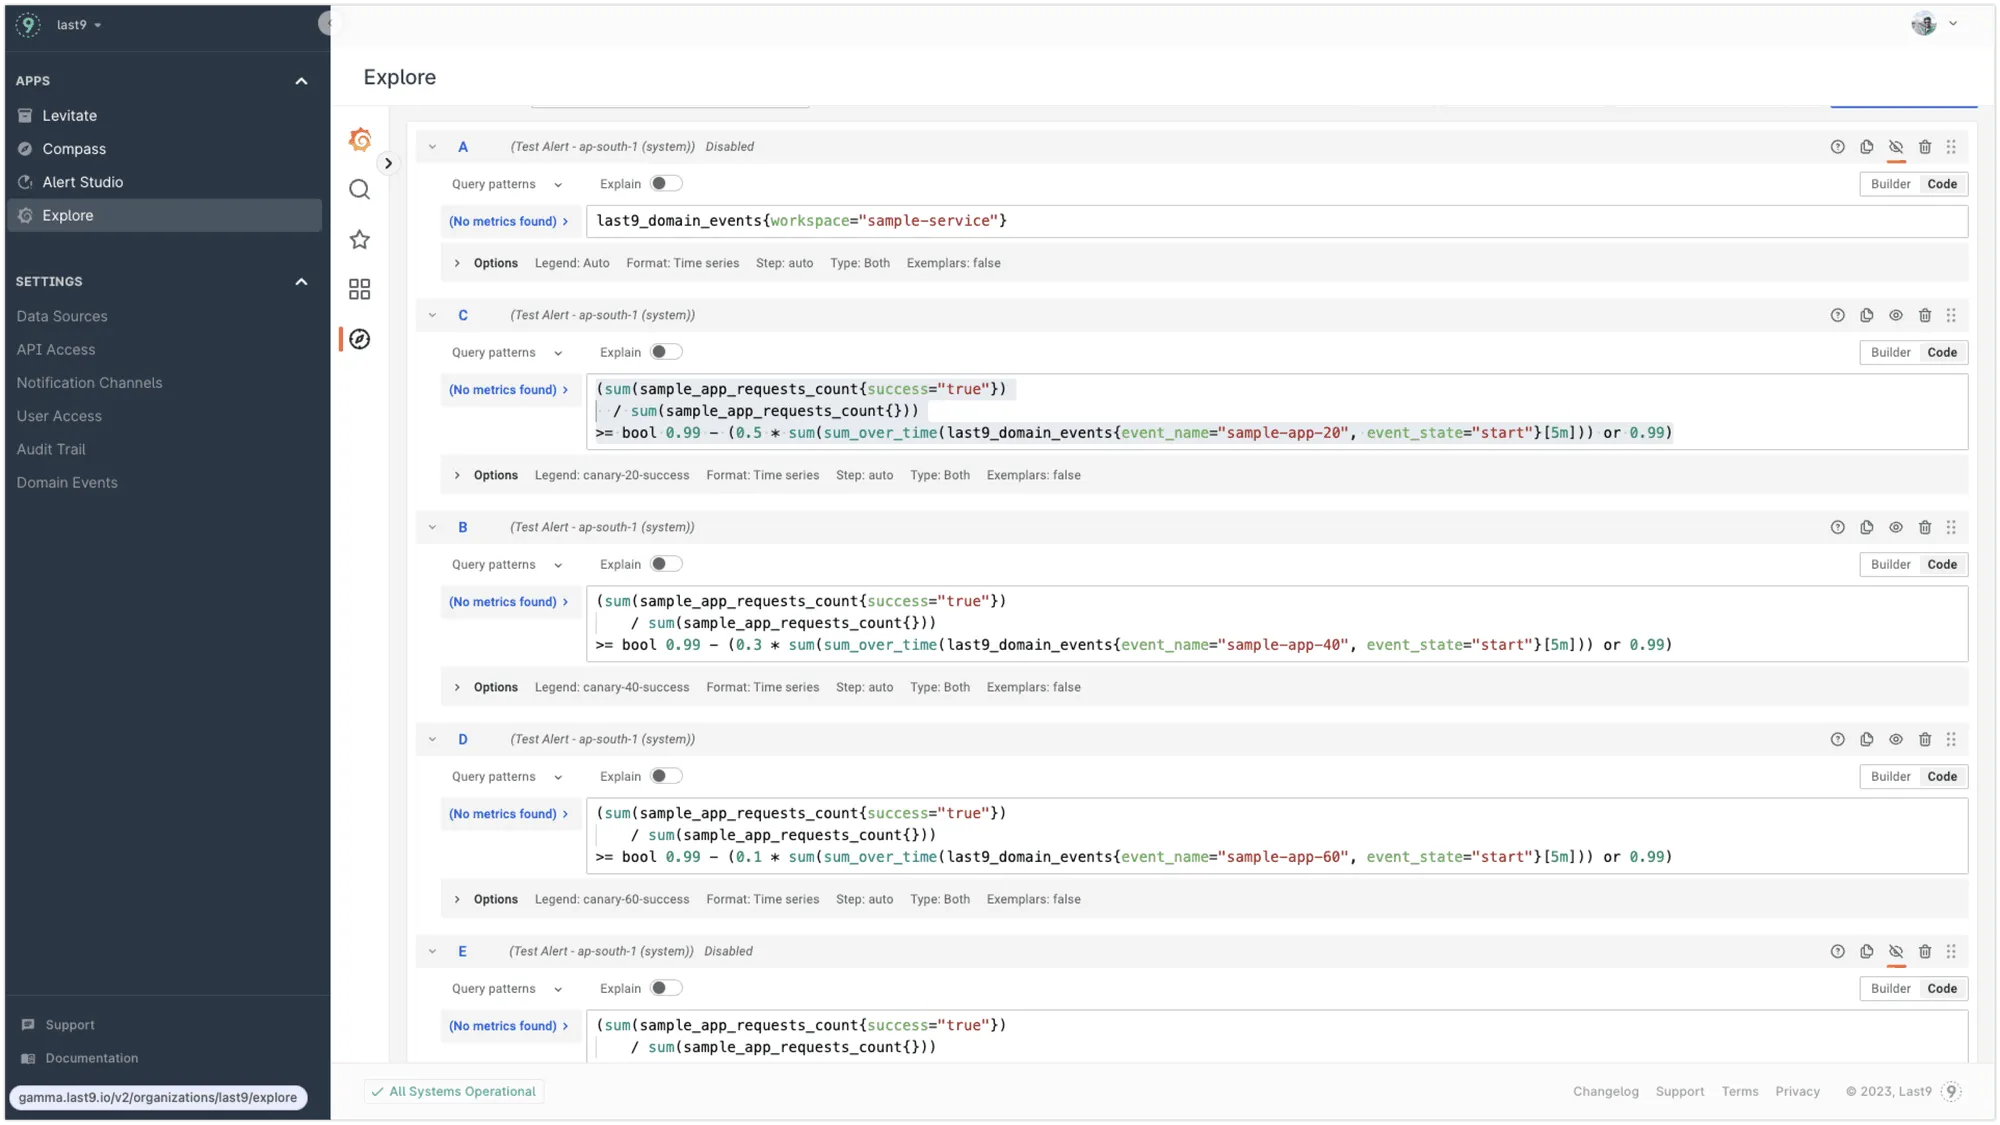
Task: Go to Audit Trail settings
Action: [x=50, y=449]
